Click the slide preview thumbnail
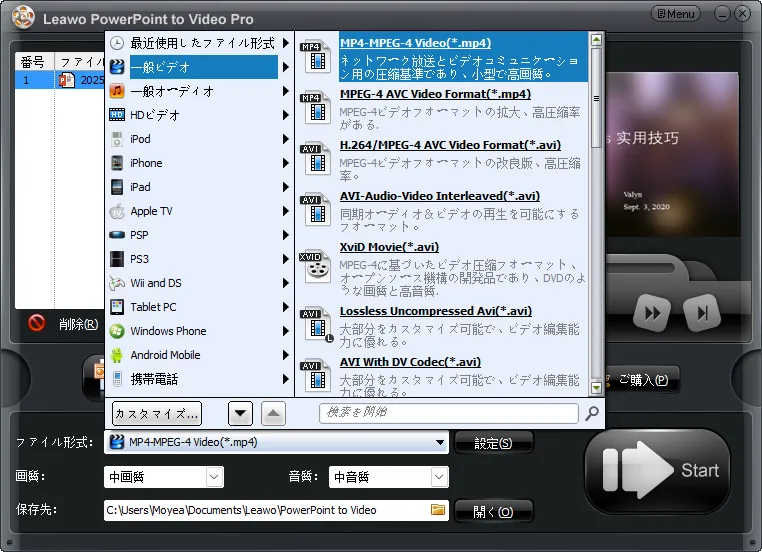 click(x=672, y=155)
